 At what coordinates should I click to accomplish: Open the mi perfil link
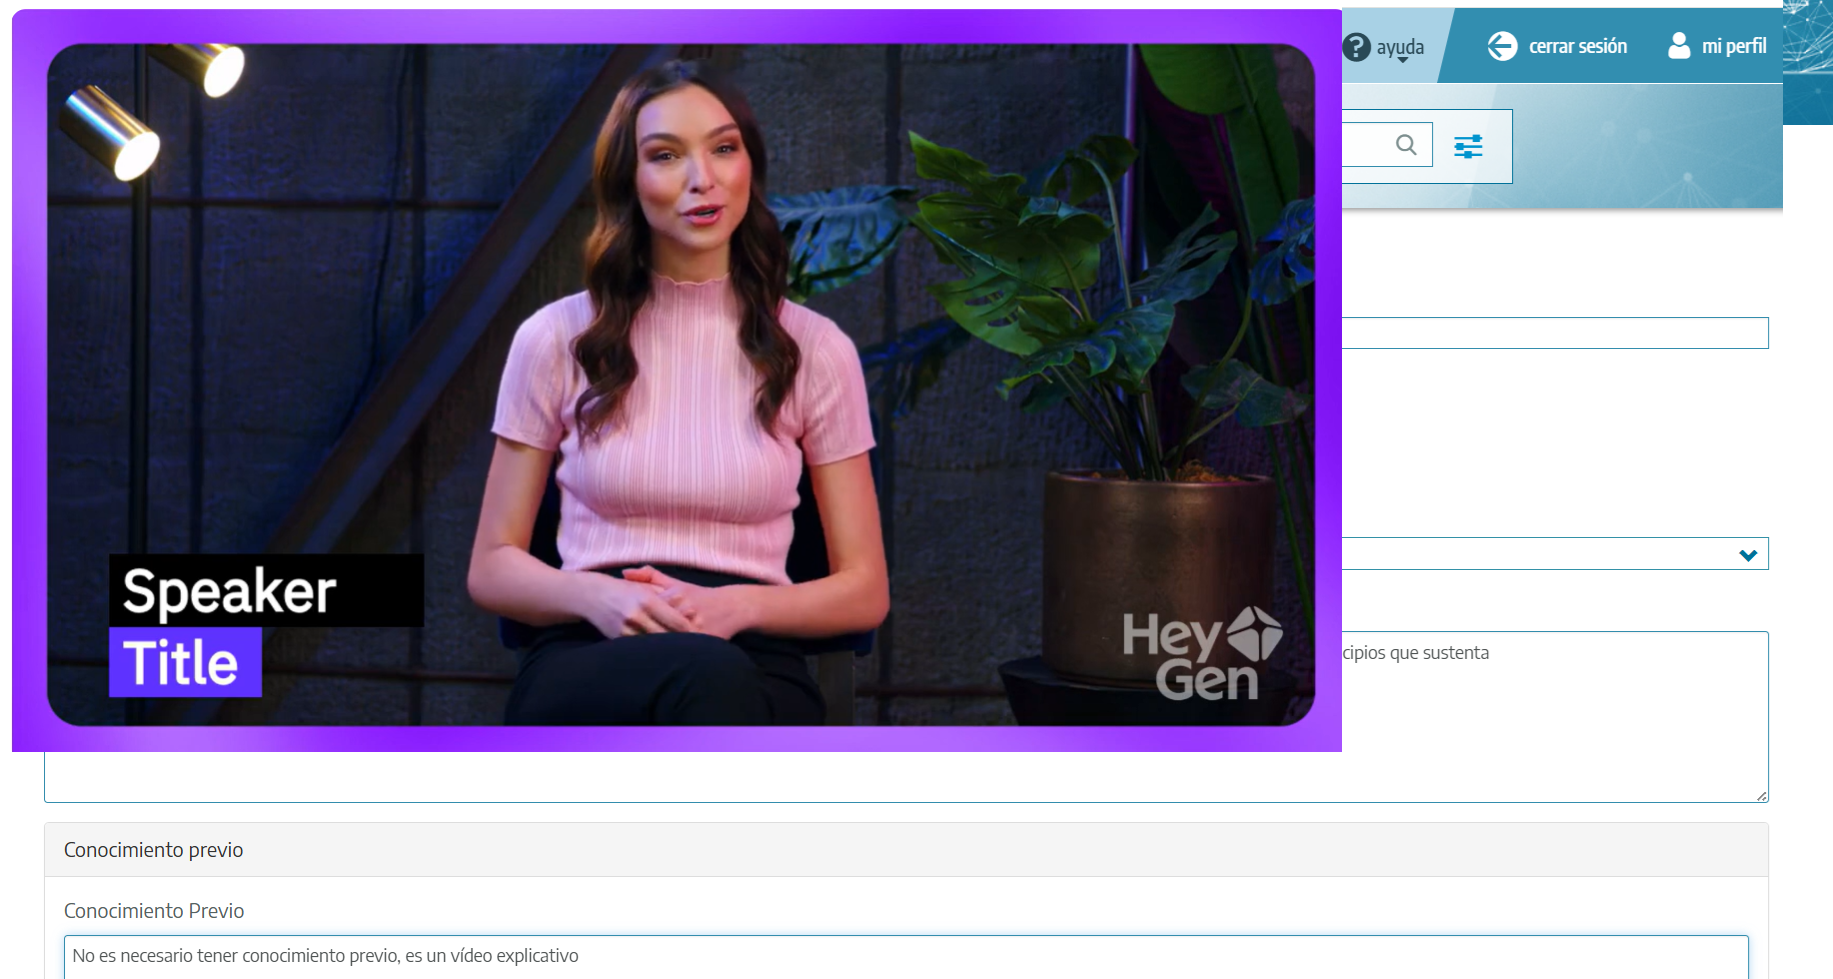point(1733,46)
